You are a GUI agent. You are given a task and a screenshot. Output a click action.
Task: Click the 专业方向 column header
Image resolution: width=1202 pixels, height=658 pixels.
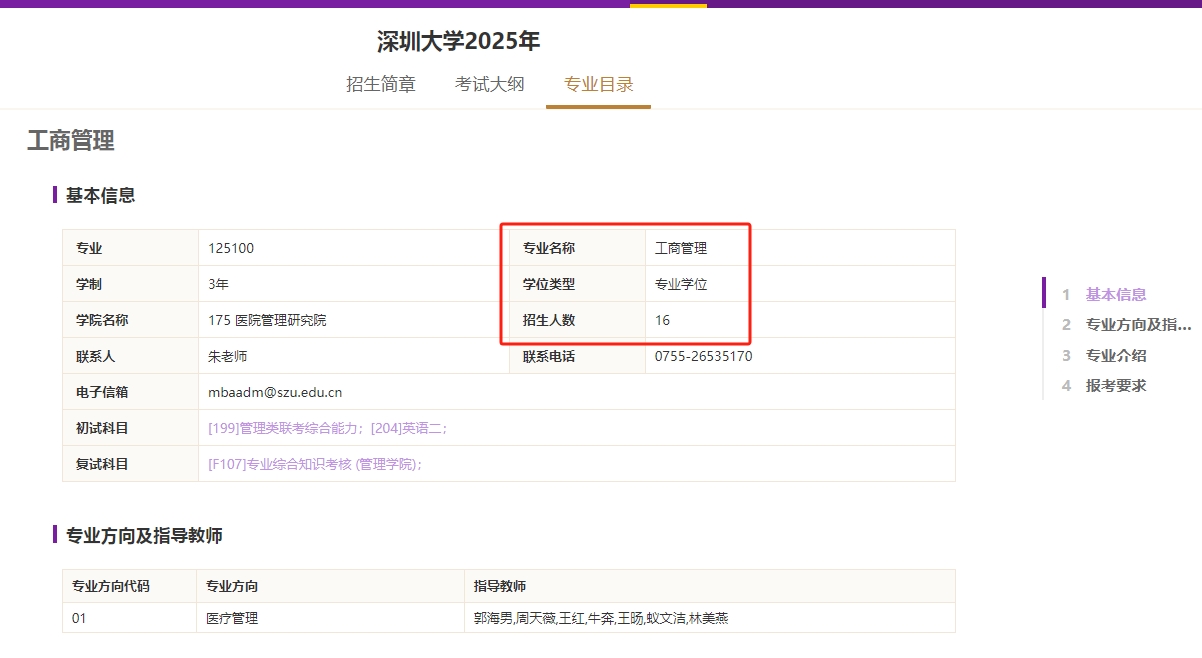331,586
